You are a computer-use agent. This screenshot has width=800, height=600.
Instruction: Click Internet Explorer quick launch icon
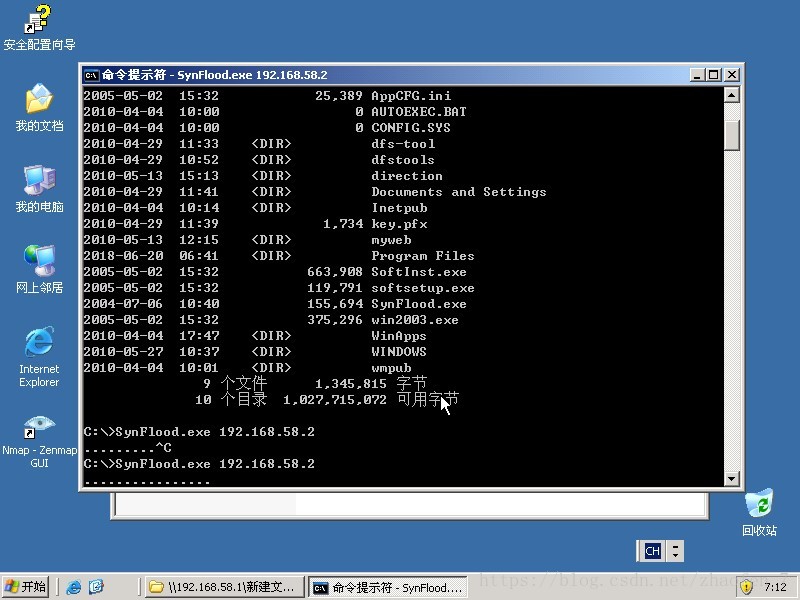pyautogui.click(x=73, y=587)
